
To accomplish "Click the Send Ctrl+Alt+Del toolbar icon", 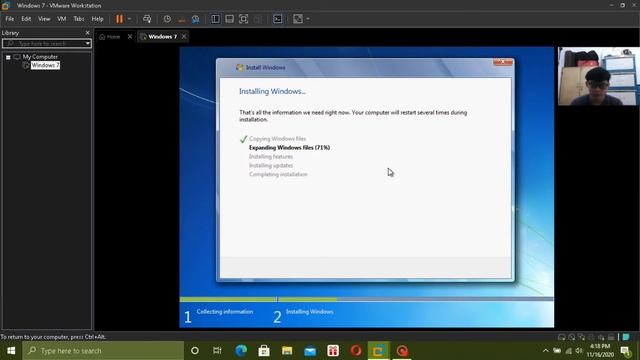I will pyautogui.click(x=147, y=19).
